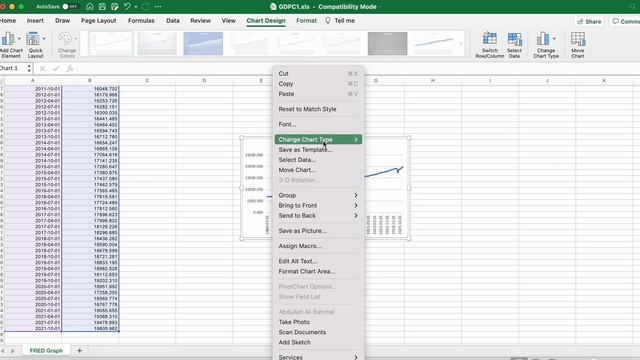640x360 pixels.
Task: Choose Save as Picture in context menu
Action: (x=318, y=231)
